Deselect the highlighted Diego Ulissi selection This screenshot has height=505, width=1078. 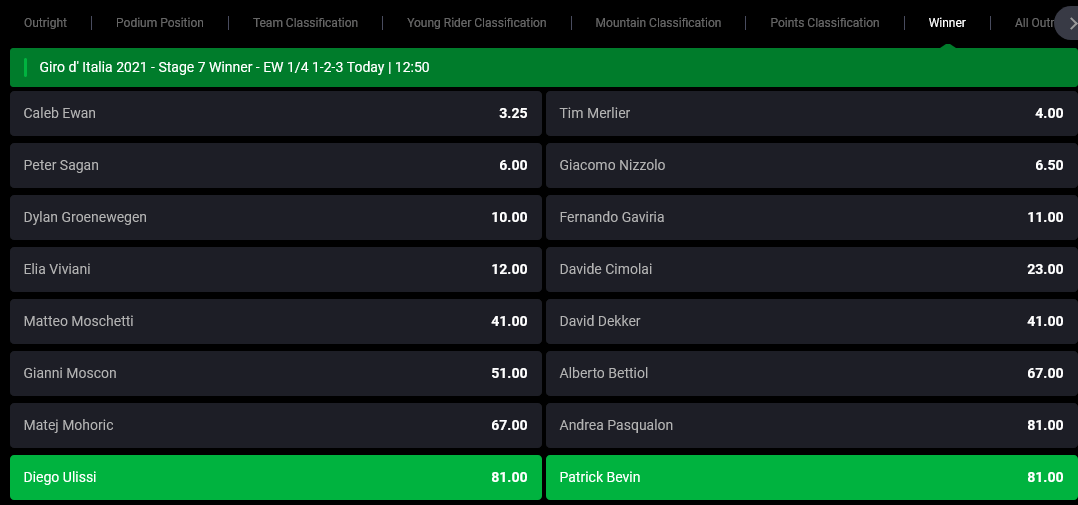276,477
